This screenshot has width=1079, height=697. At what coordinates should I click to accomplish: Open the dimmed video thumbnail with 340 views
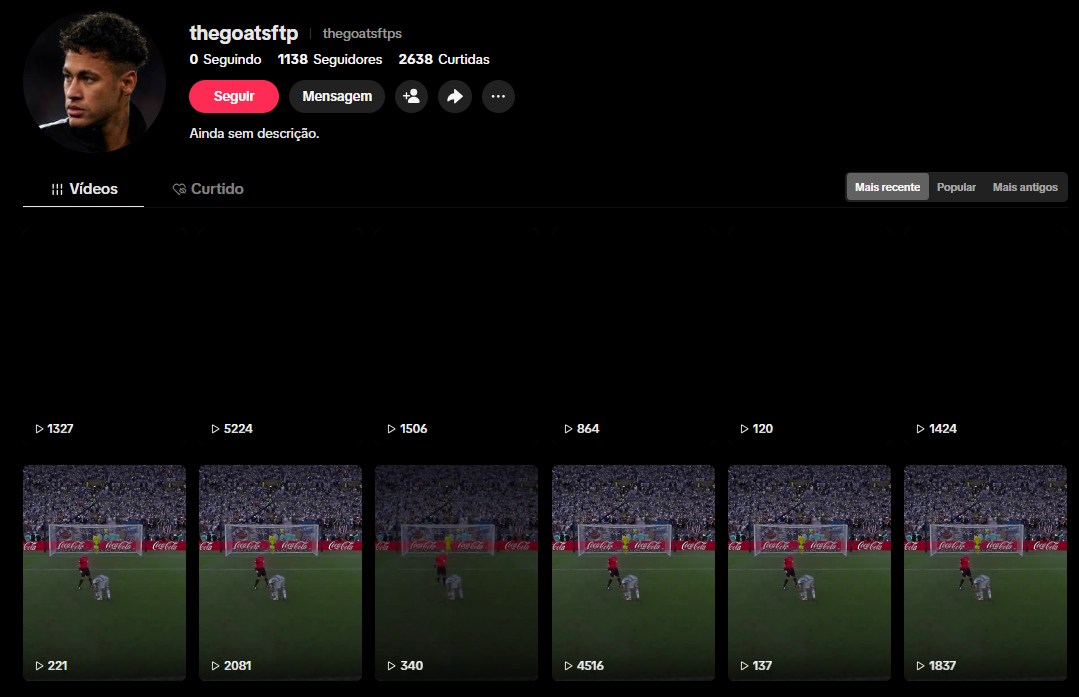tap(456, 570)
